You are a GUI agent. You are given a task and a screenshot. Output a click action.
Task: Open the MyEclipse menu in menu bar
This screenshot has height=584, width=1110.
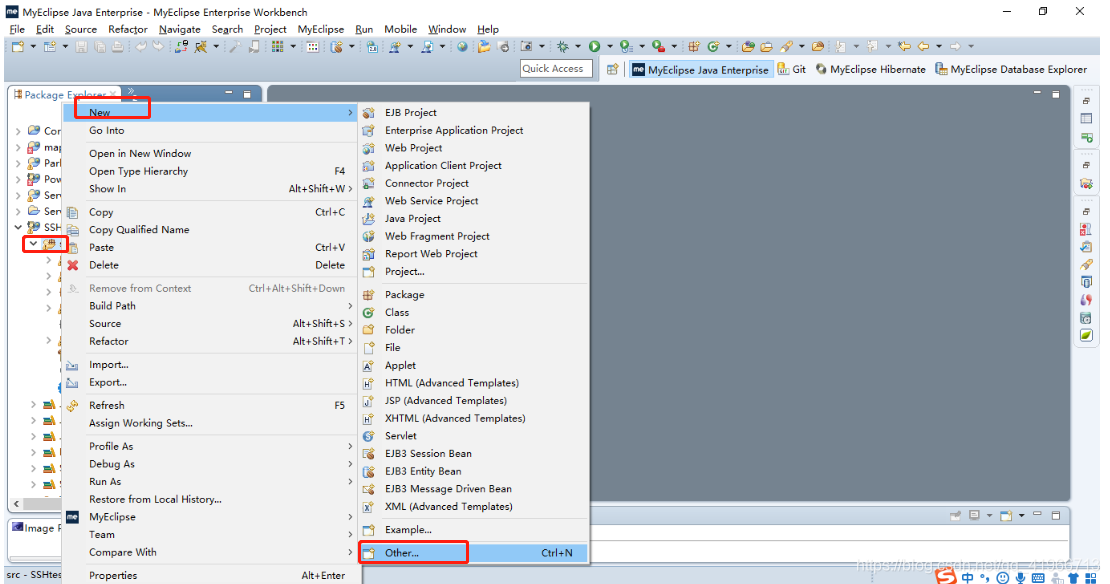[321, 29]
